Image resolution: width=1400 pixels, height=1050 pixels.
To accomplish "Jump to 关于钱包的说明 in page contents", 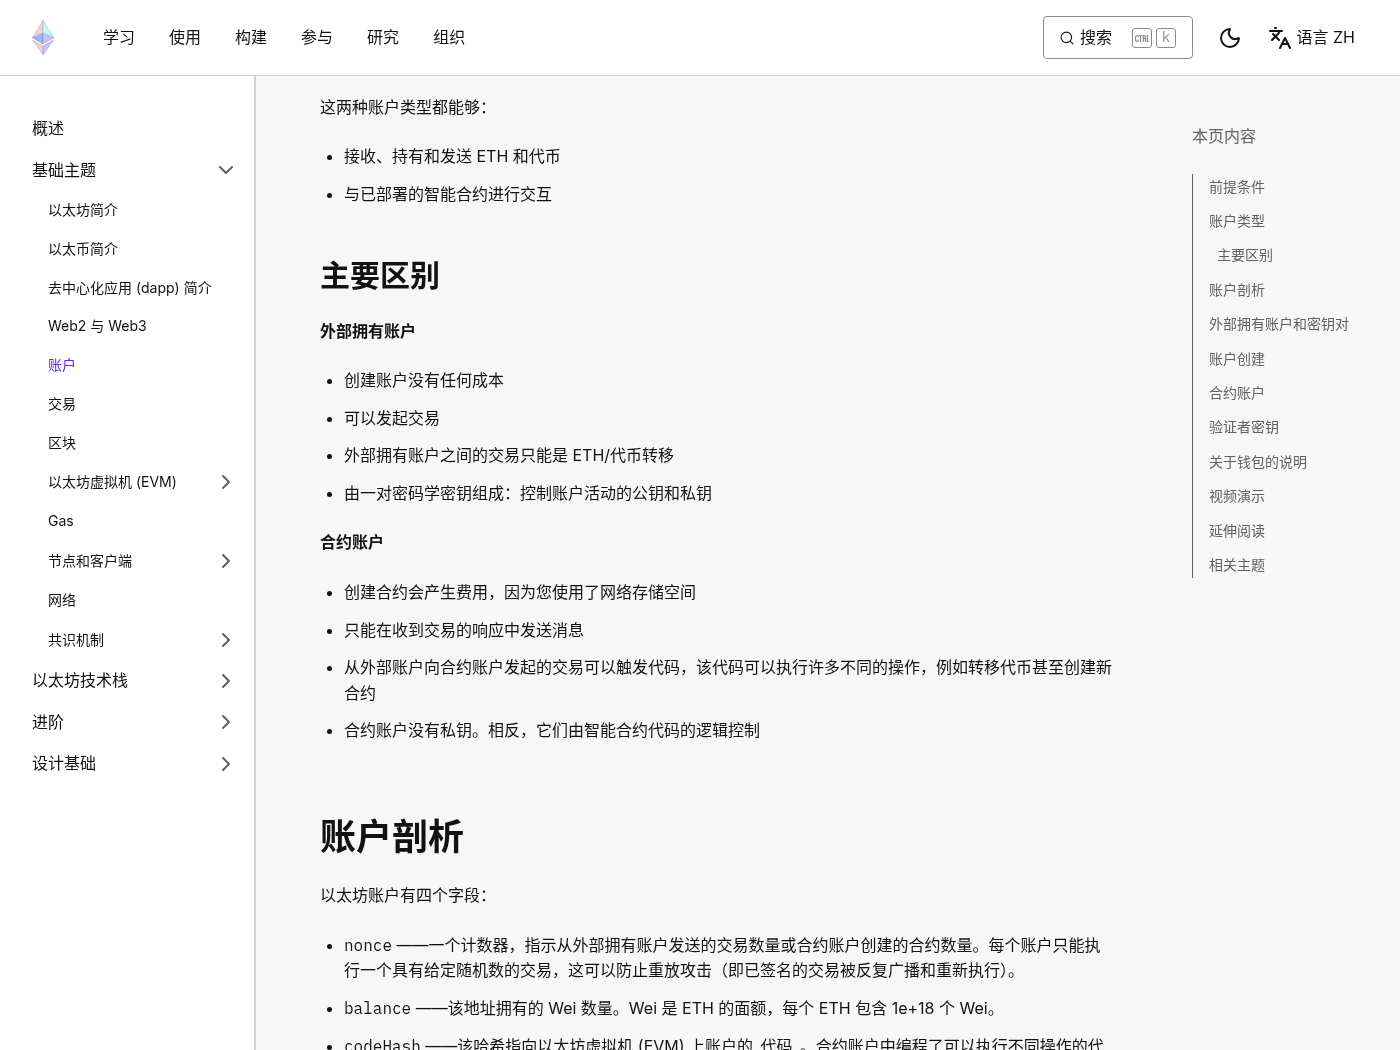I will tap(1258, 462).
